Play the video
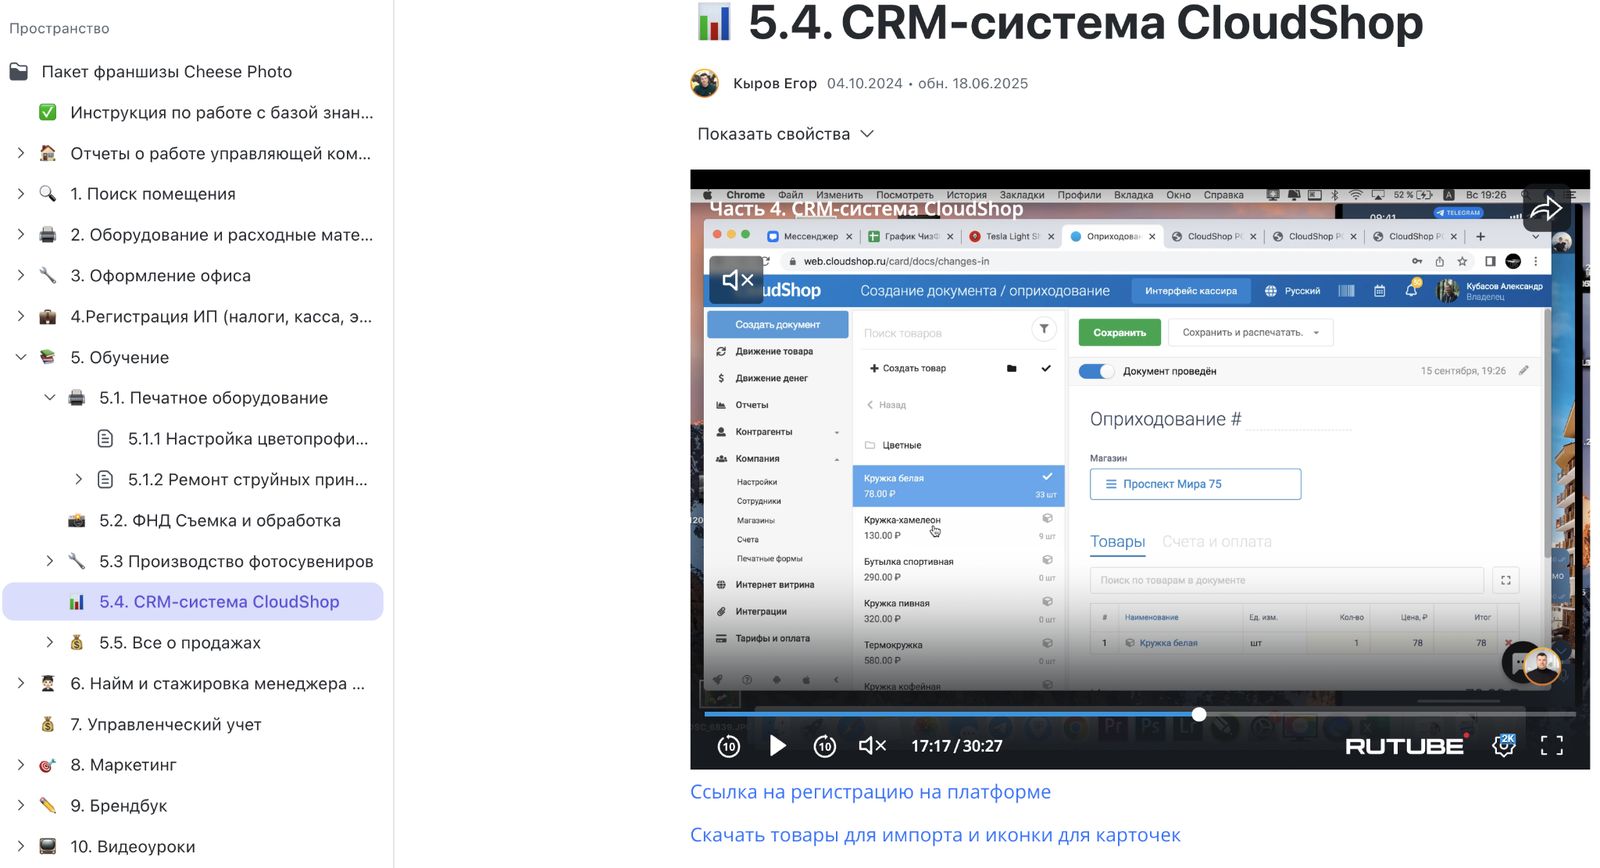 tap(777, 745)
